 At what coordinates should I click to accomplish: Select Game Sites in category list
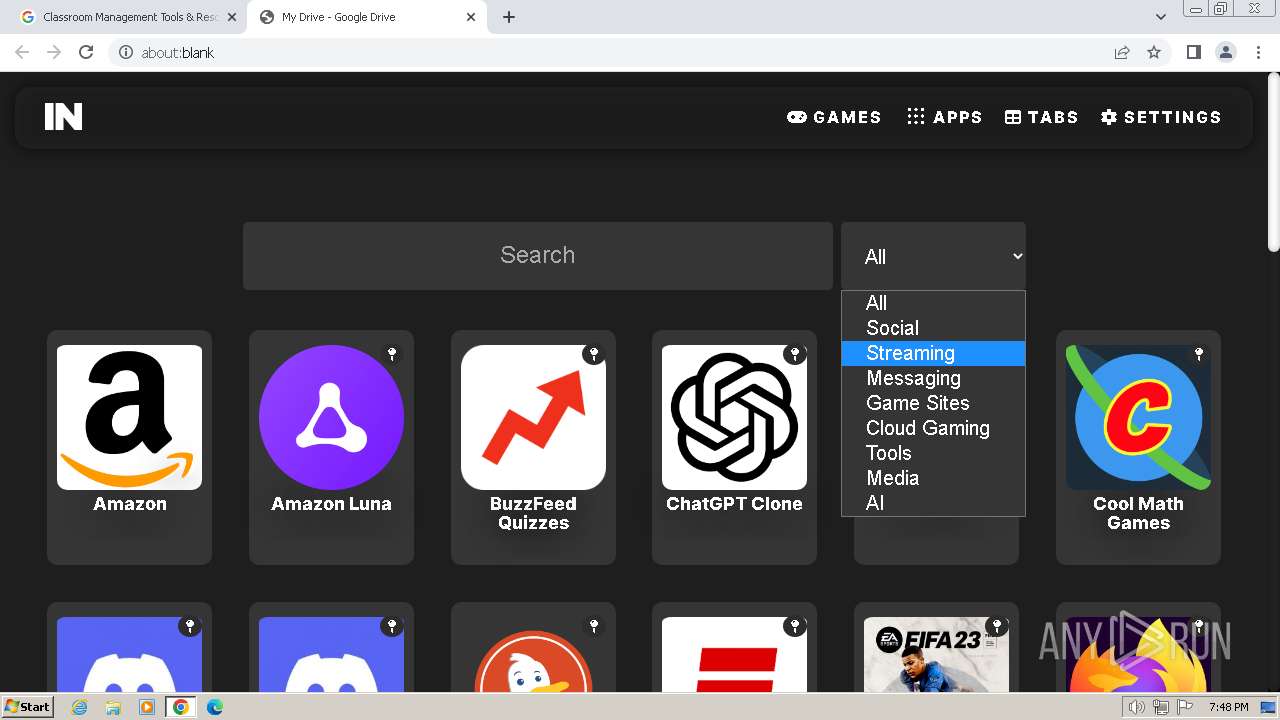click(933, 403)
